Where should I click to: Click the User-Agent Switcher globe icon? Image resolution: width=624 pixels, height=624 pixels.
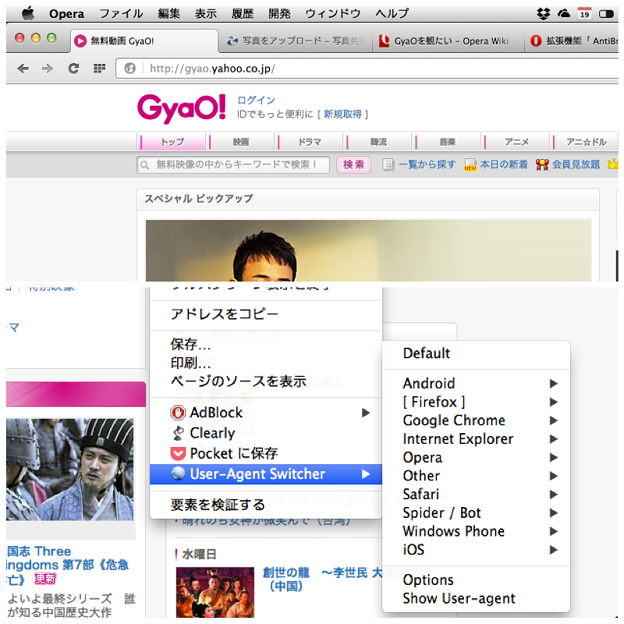pos(178,474)
